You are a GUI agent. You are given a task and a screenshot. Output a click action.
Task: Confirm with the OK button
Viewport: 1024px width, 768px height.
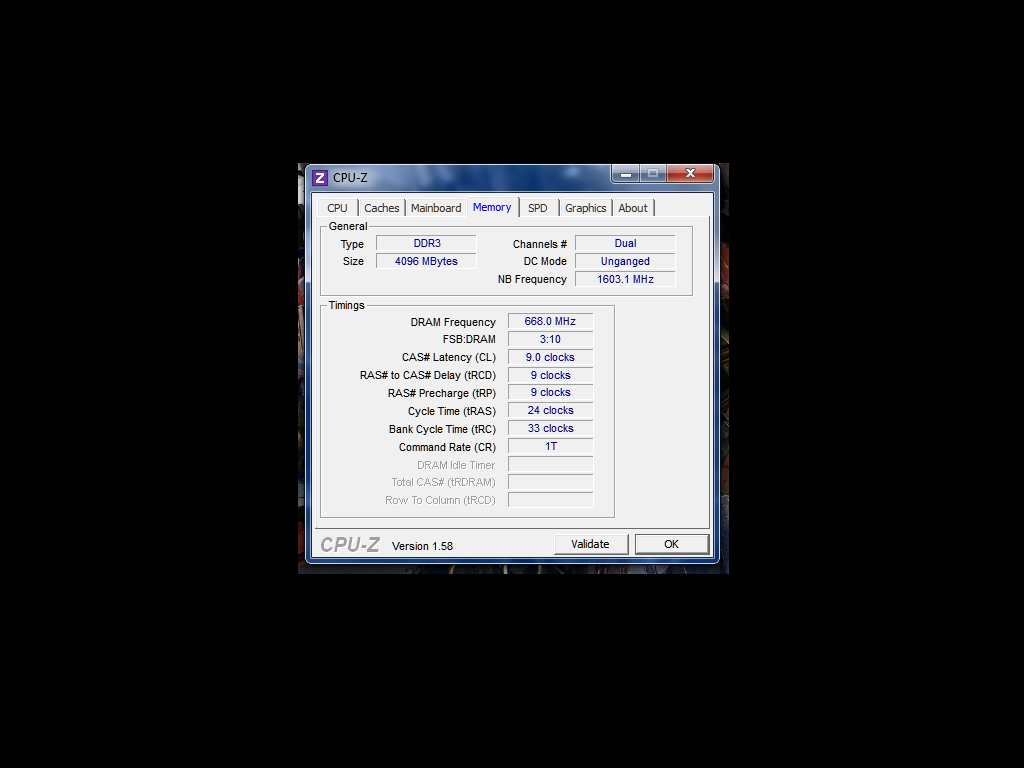pyautogui.click(x=671, y=544)
